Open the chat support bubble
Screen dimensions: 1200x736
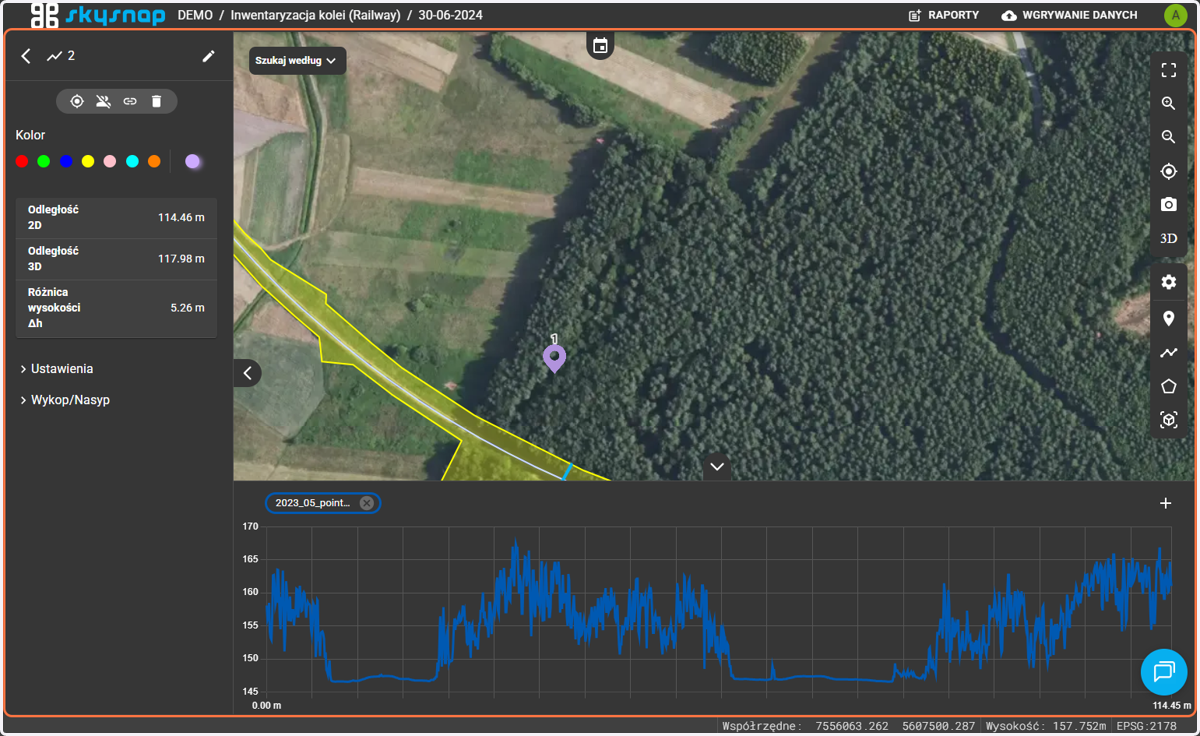click(x=1164, y=672)
